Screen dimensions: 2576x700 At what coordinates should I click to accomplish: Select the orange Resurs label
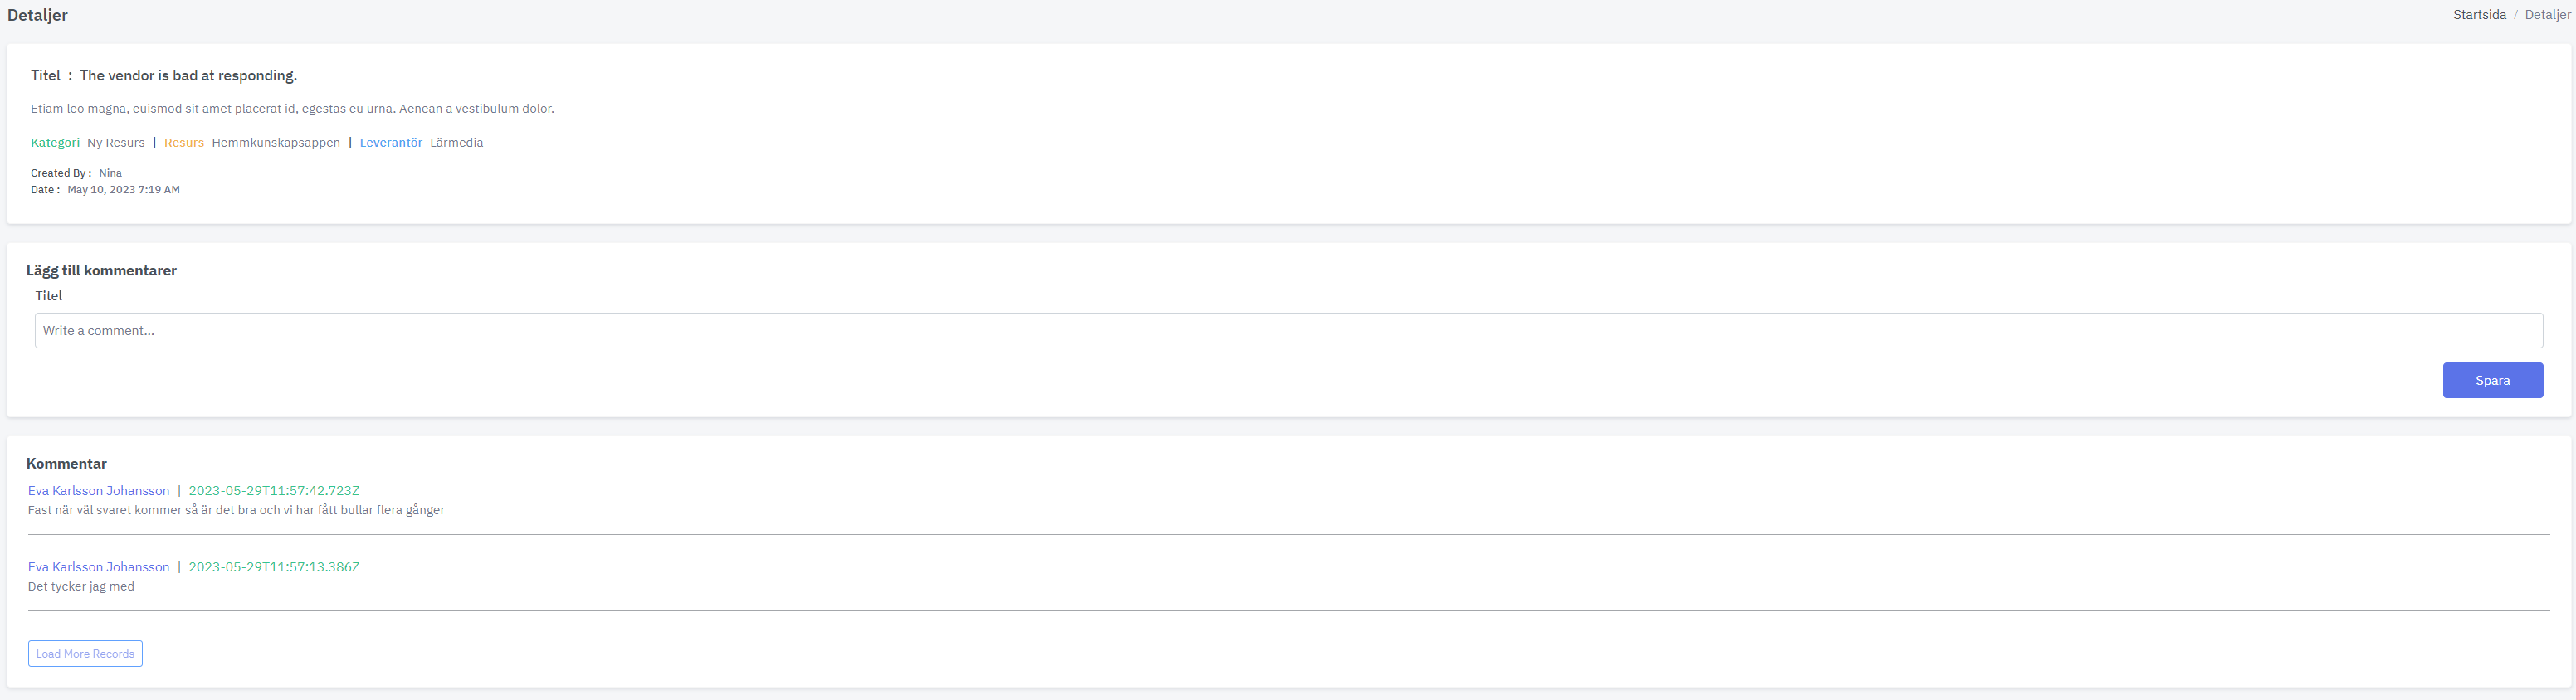point(184,143)
